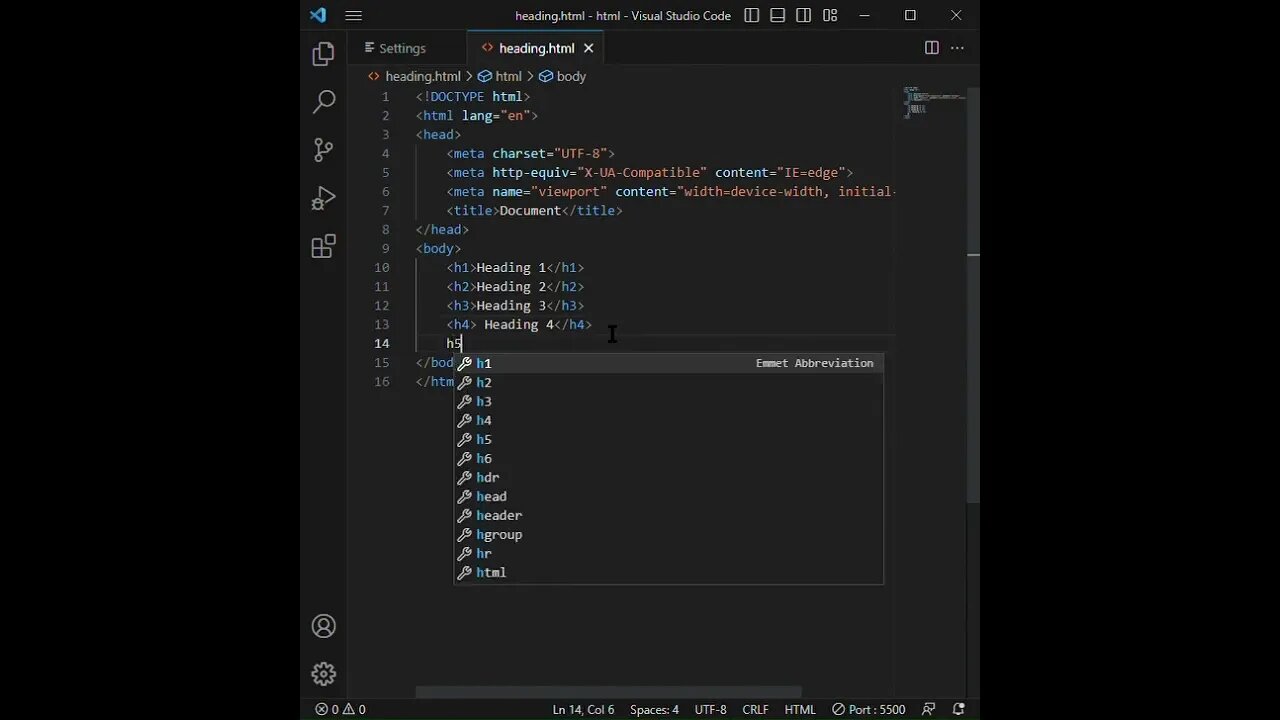Screen dimensions: 1280x720
Task: Open the Manage gear icon
Action: pos(323,674)
